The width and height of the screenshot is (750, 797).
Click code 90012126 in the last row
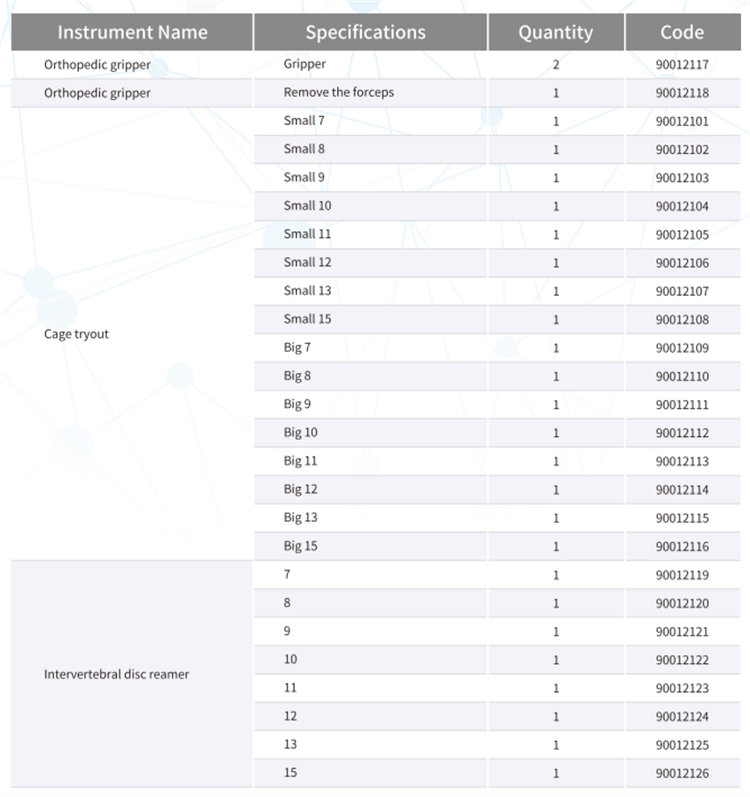point(682,773)
